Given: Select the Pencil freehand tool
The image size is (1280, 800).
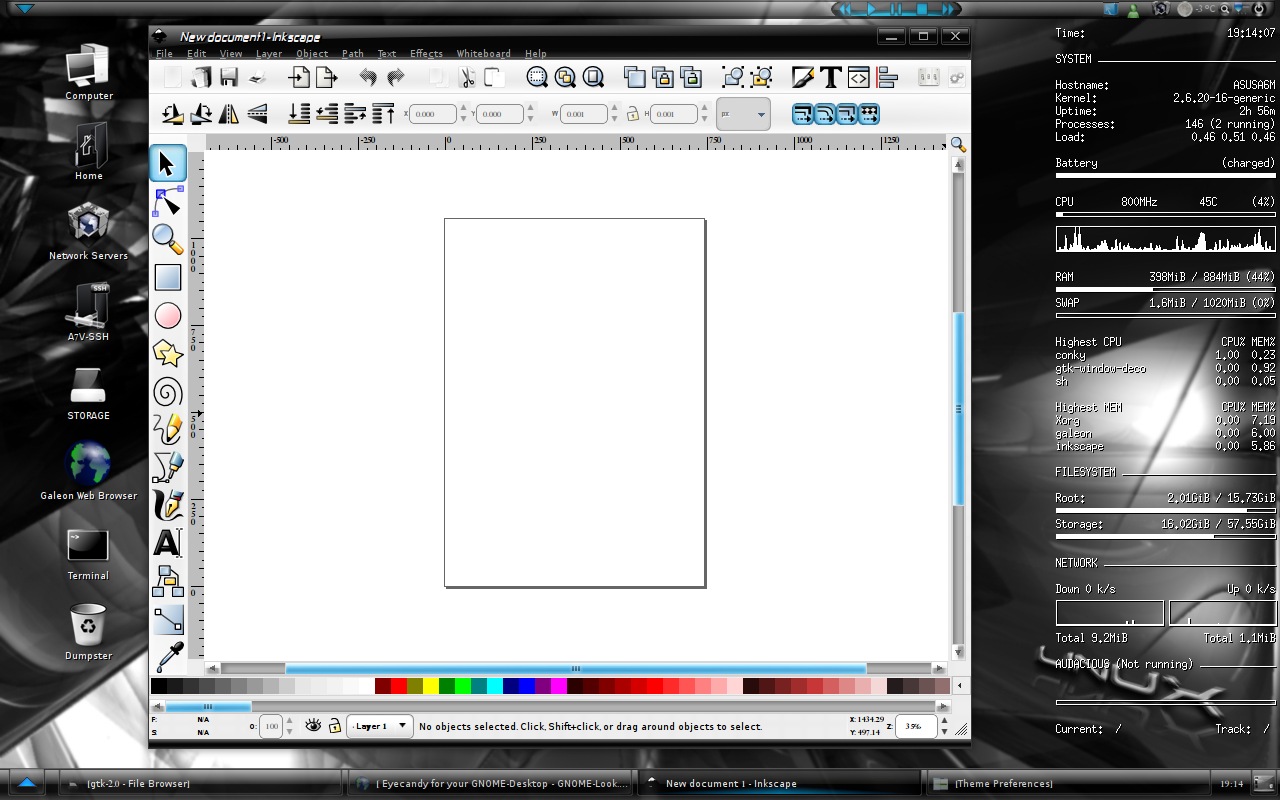Looking at the screenshot, I should [x=167, y=429].
